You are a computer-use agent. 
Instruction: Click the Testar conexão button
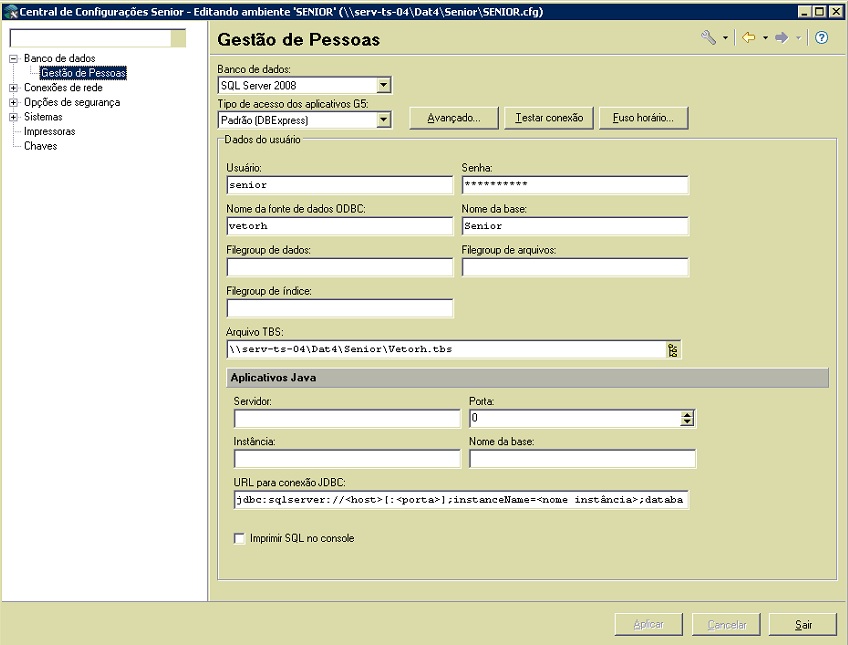point(549,118)
